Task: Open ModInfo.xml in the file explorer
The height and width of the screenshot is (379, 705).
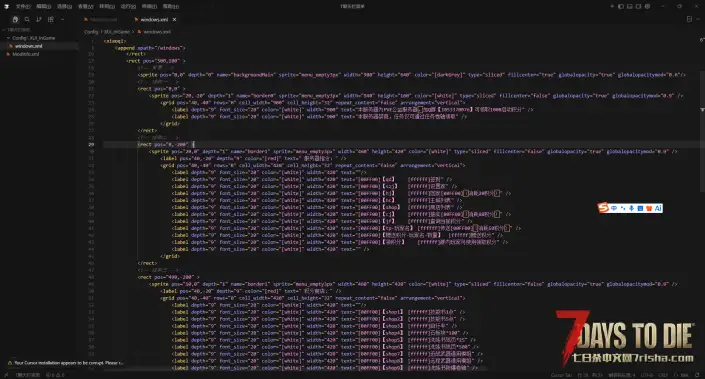Action: 26,54
